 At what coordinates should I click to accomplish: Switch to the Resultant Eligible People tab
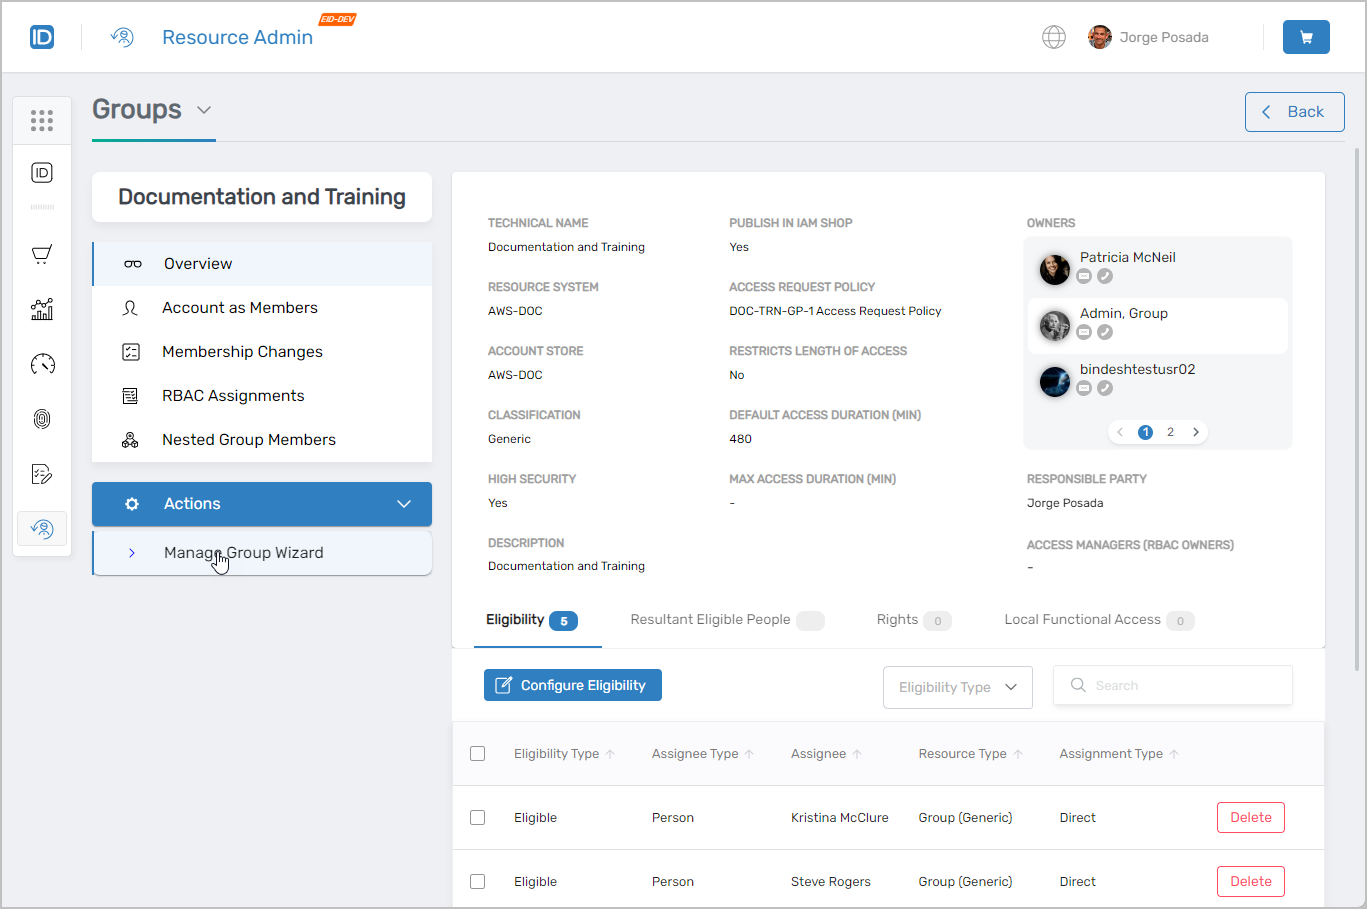pyautogui.click(x=710, y=620)
